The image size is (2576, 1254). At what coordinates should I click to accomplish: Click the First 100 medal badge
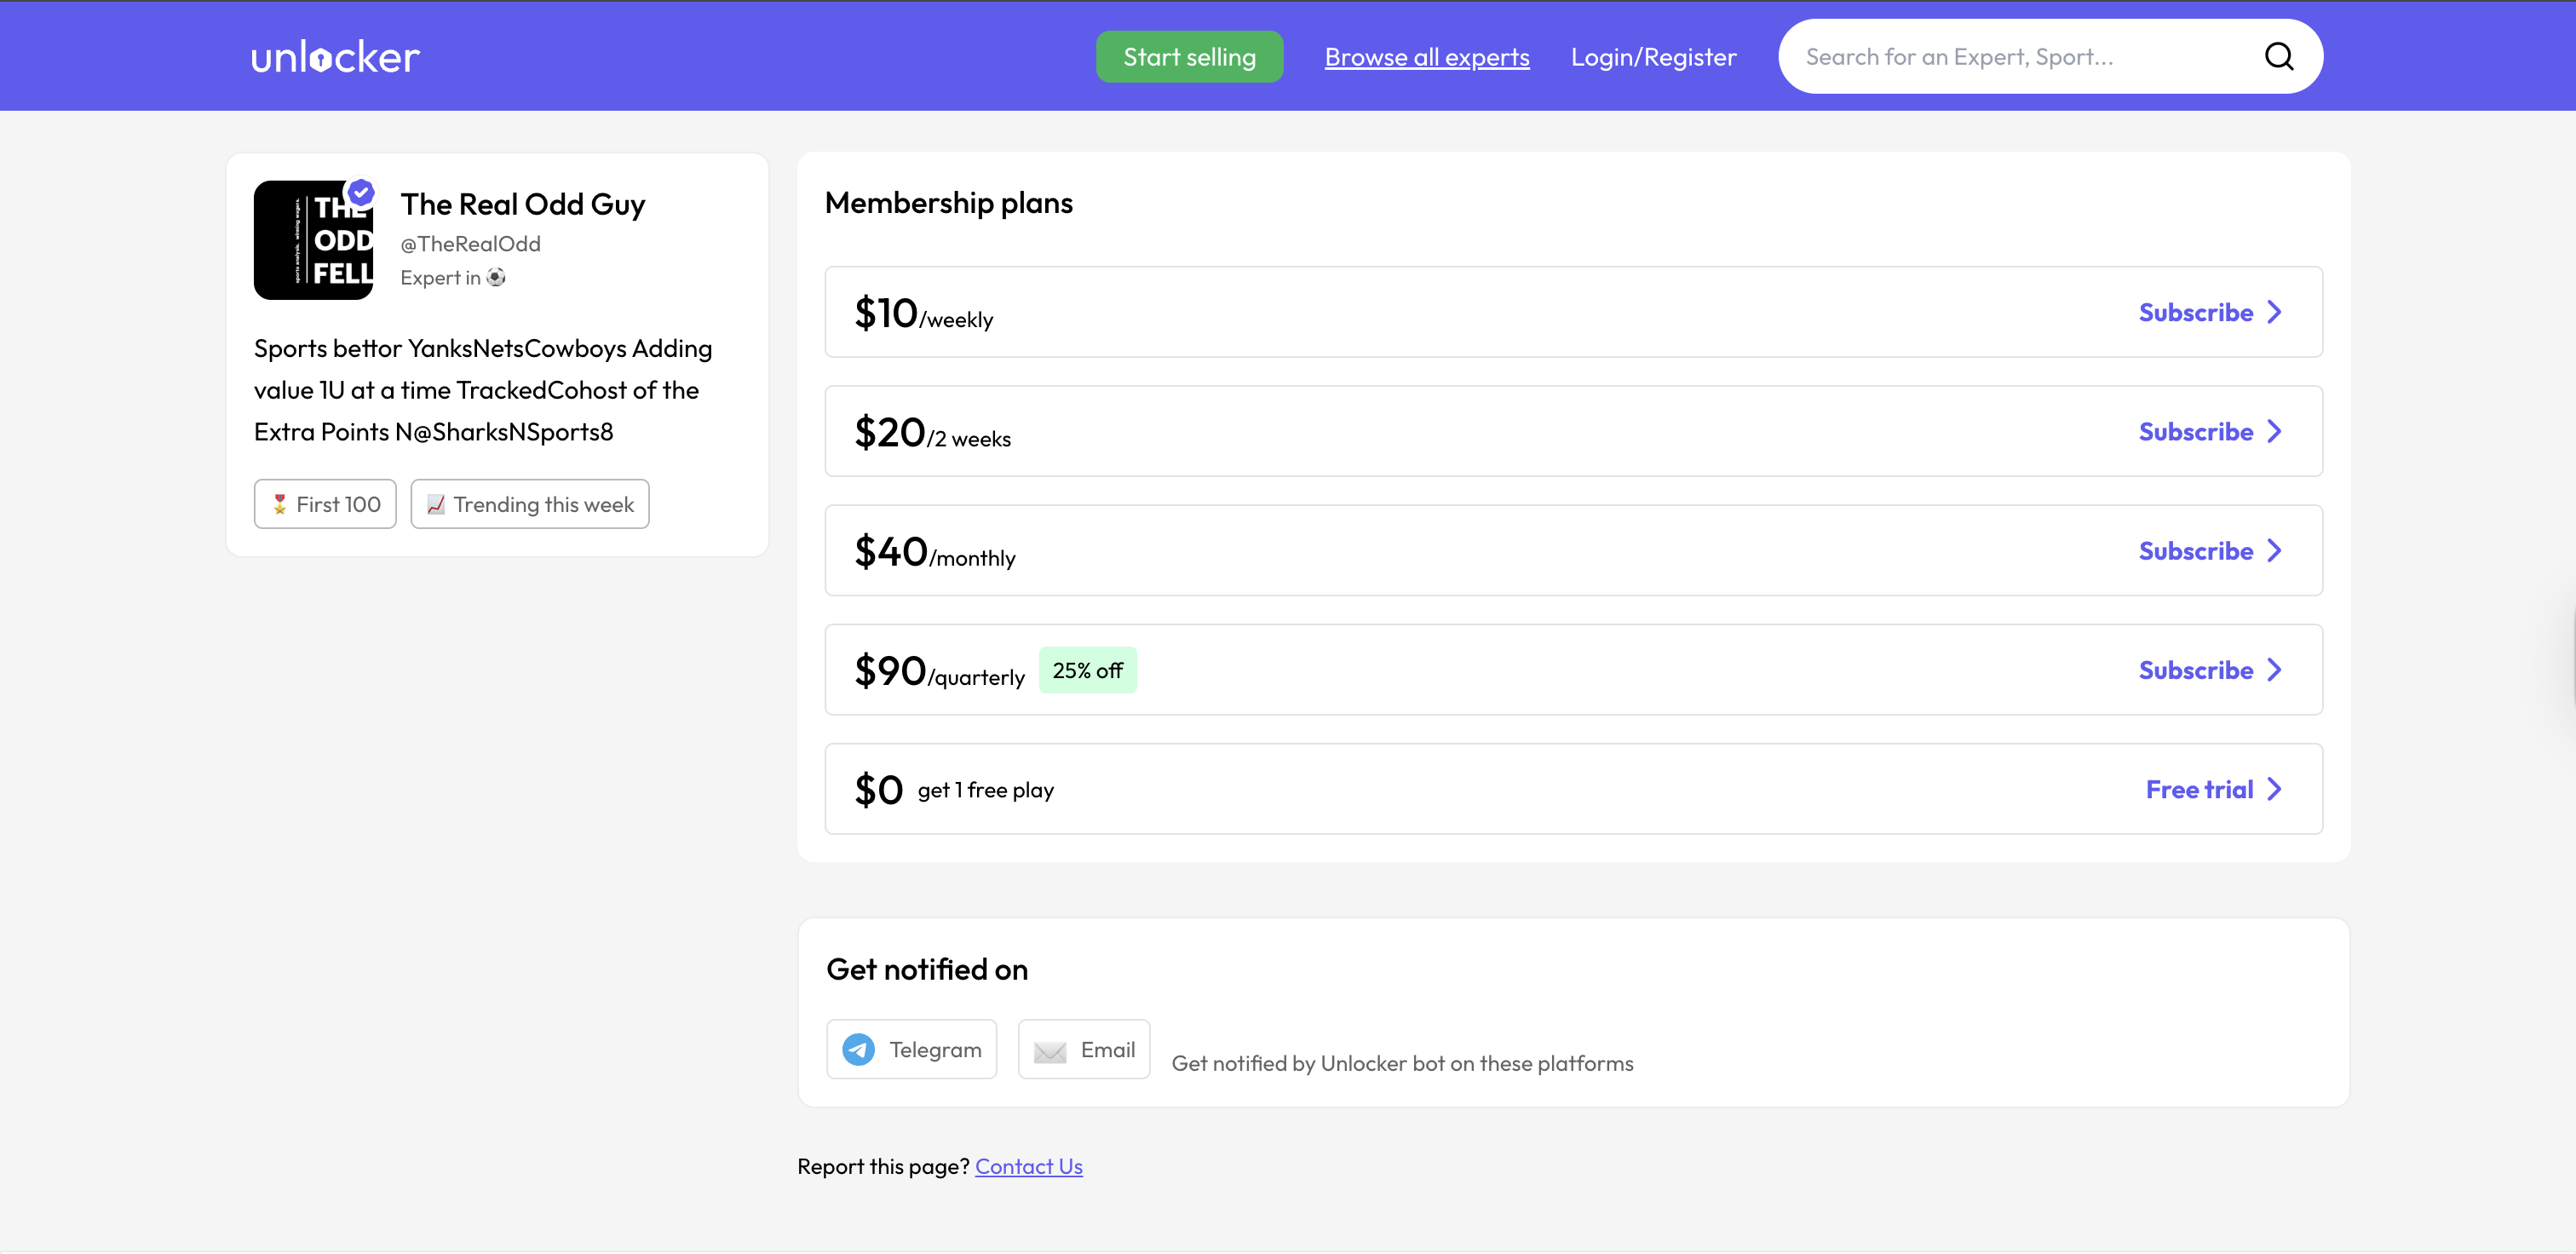325,504
